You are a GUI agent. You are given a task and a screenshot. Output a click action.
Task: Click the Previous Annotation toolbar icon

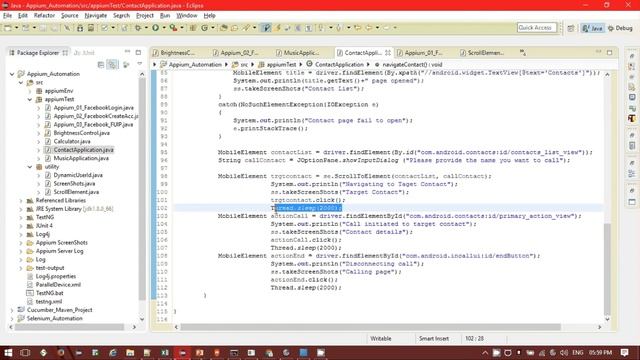[338, 28]
